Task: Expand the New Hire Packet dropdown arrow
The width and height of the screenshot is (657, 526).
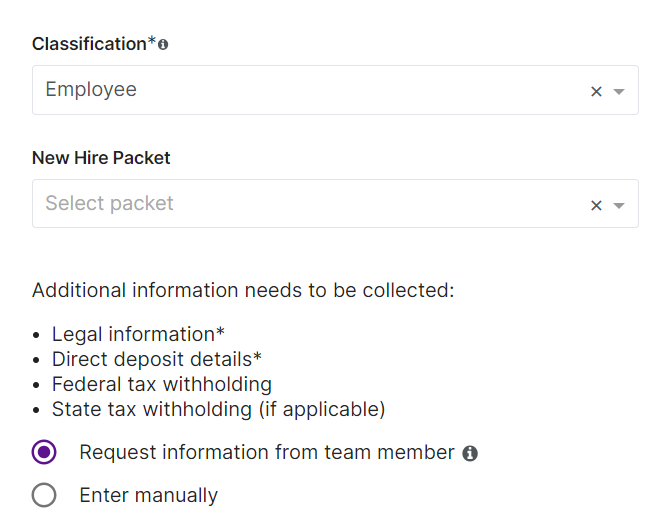Action: coord(619,205)
